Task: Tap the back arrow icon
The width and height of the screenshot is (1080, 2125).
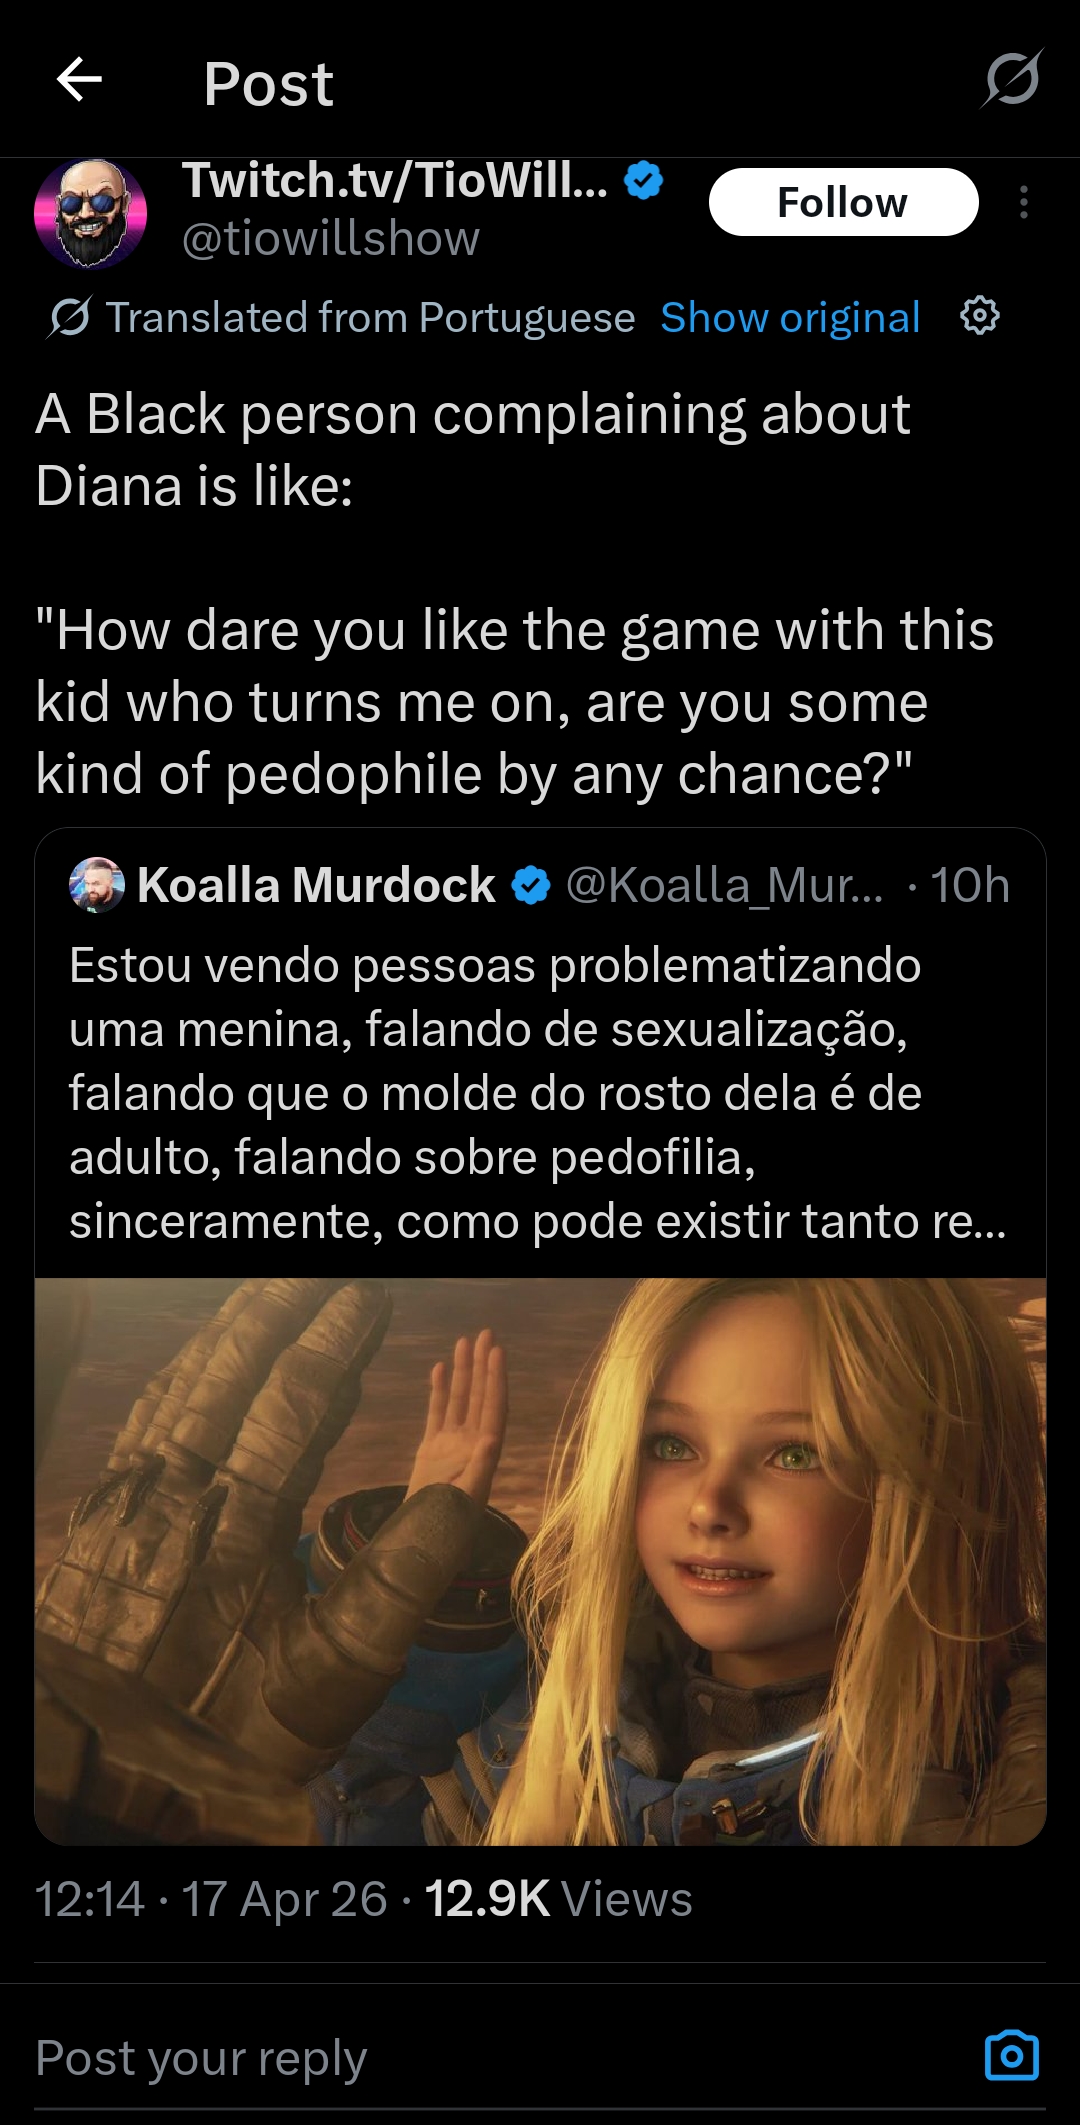Action: click(80, 80)
